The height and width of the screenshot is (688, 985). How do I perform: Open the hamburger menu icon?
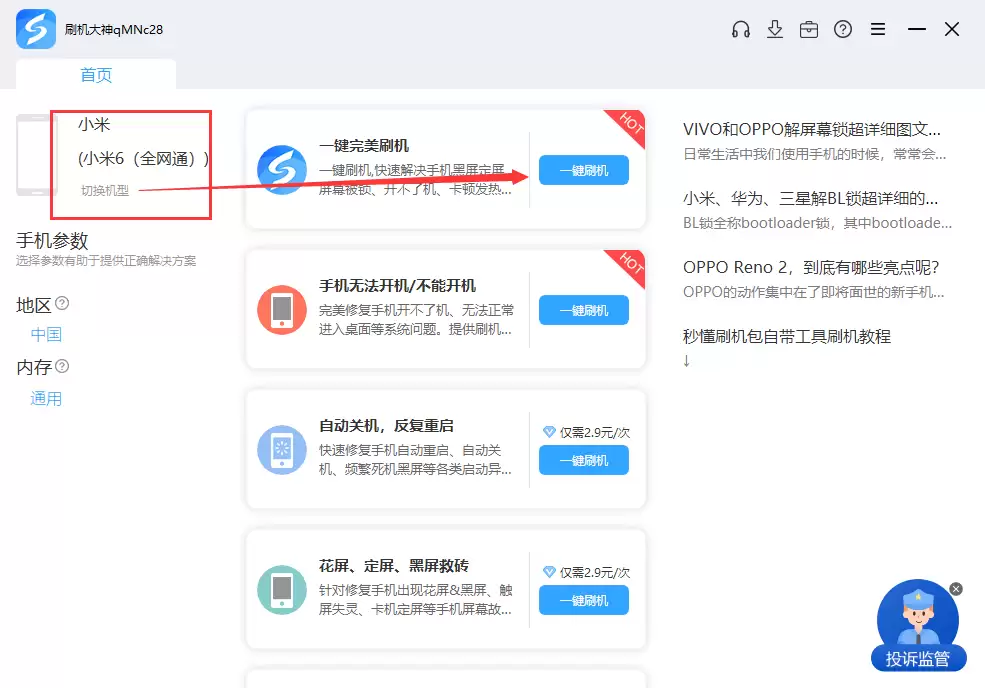pyautogui.click(x=878, y=30)
